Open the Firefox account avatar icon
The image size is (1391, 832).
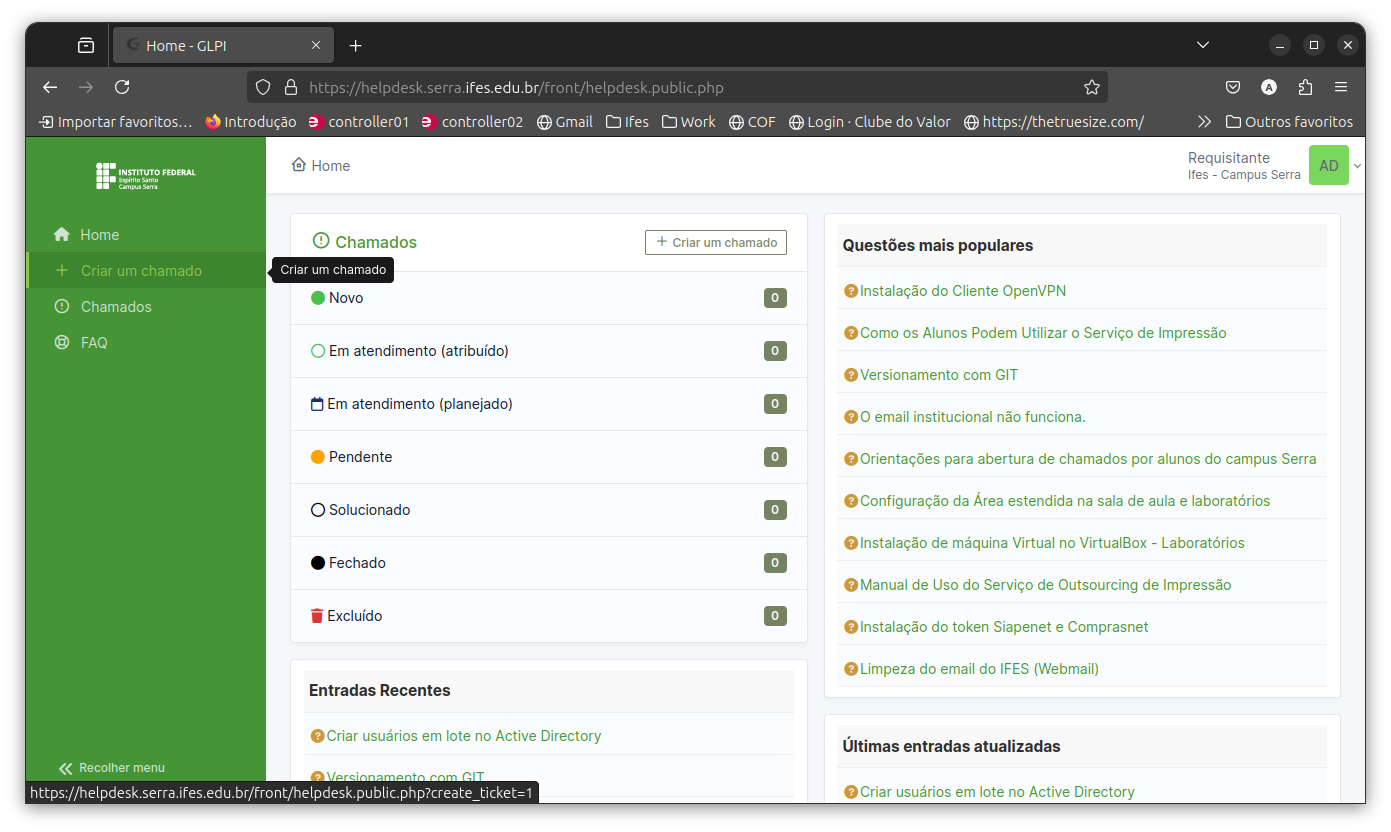[x=1269, y=87]
